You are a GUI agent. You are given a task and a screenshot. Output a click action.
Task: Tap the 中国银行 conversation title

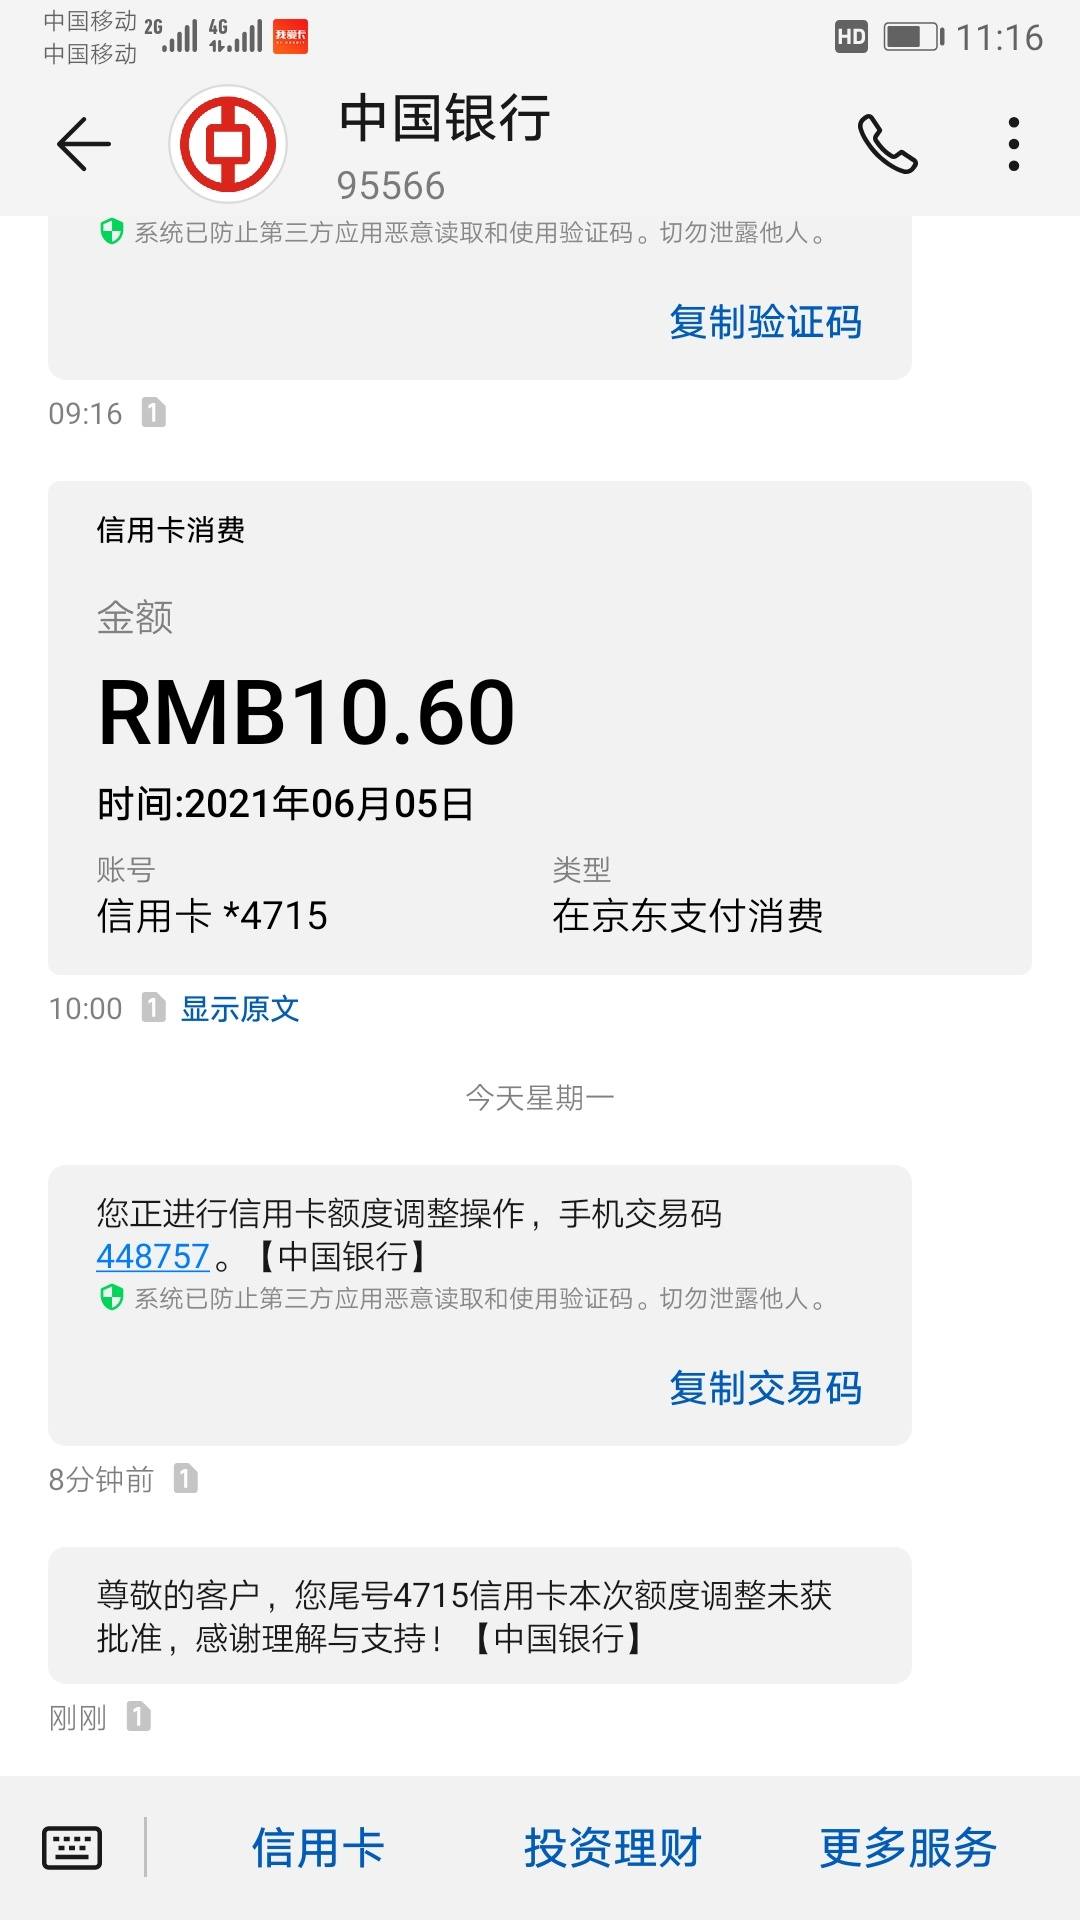tap(445, 118)
